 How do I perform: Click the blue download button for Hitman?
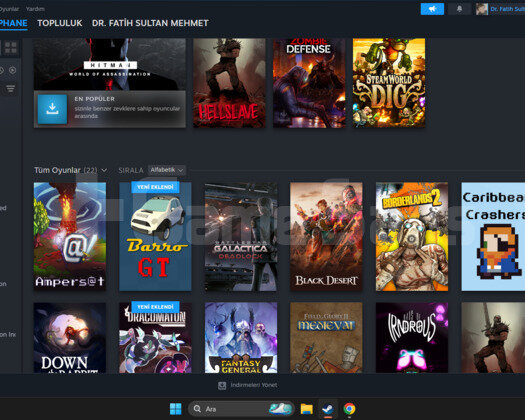(x=52, y=109)
